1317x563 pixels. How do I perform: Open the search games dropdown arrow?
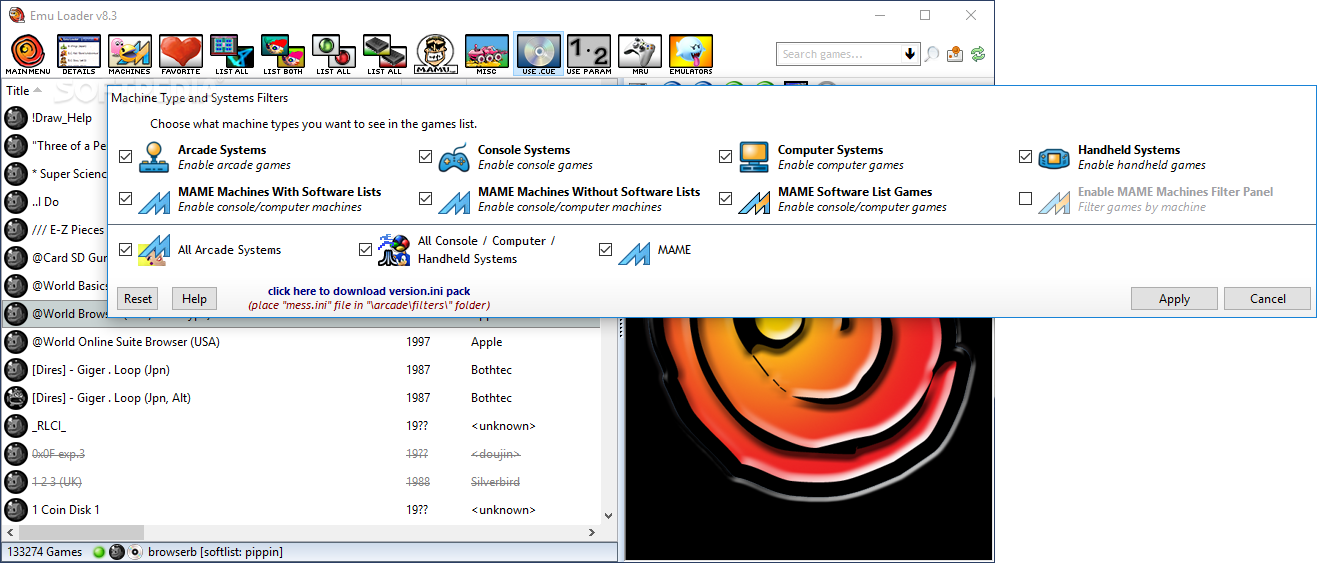click(910, 54)
